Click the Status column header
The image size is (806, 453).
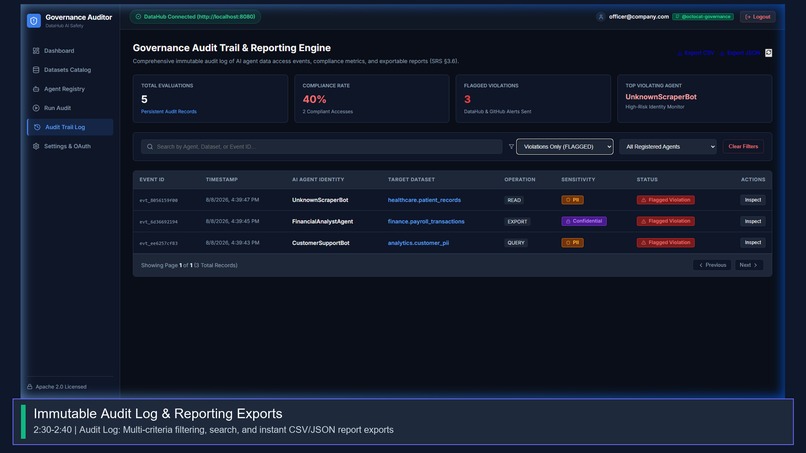tap(647, 179)
